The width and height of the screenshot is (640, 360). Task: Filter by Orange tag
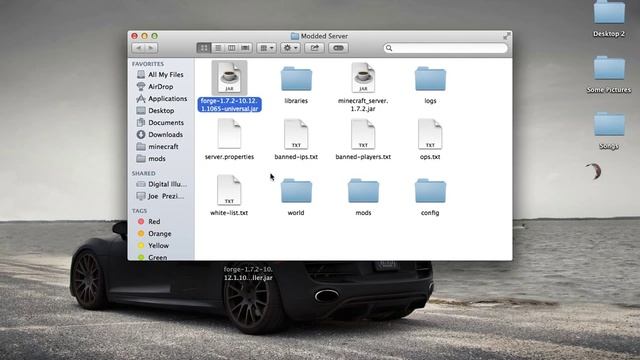tap(161, 233)
